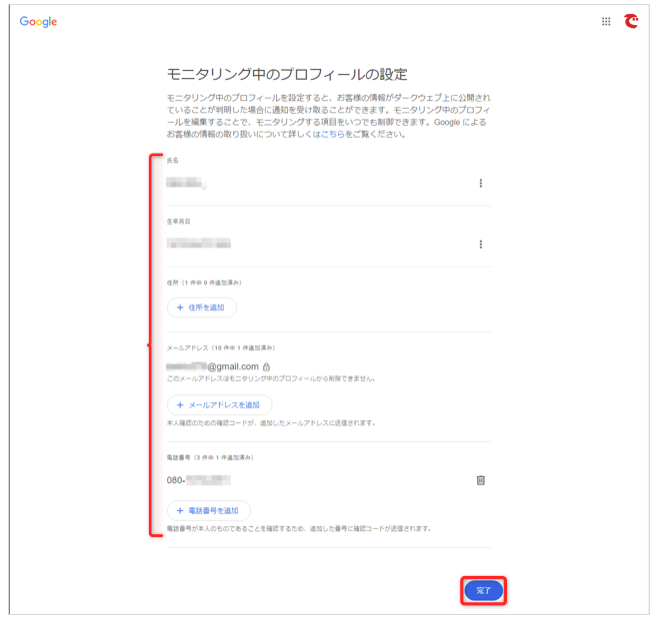Delete the 080 phone number via trash icon
Viewport: 659px width, 626px height.
click(480, 480)
